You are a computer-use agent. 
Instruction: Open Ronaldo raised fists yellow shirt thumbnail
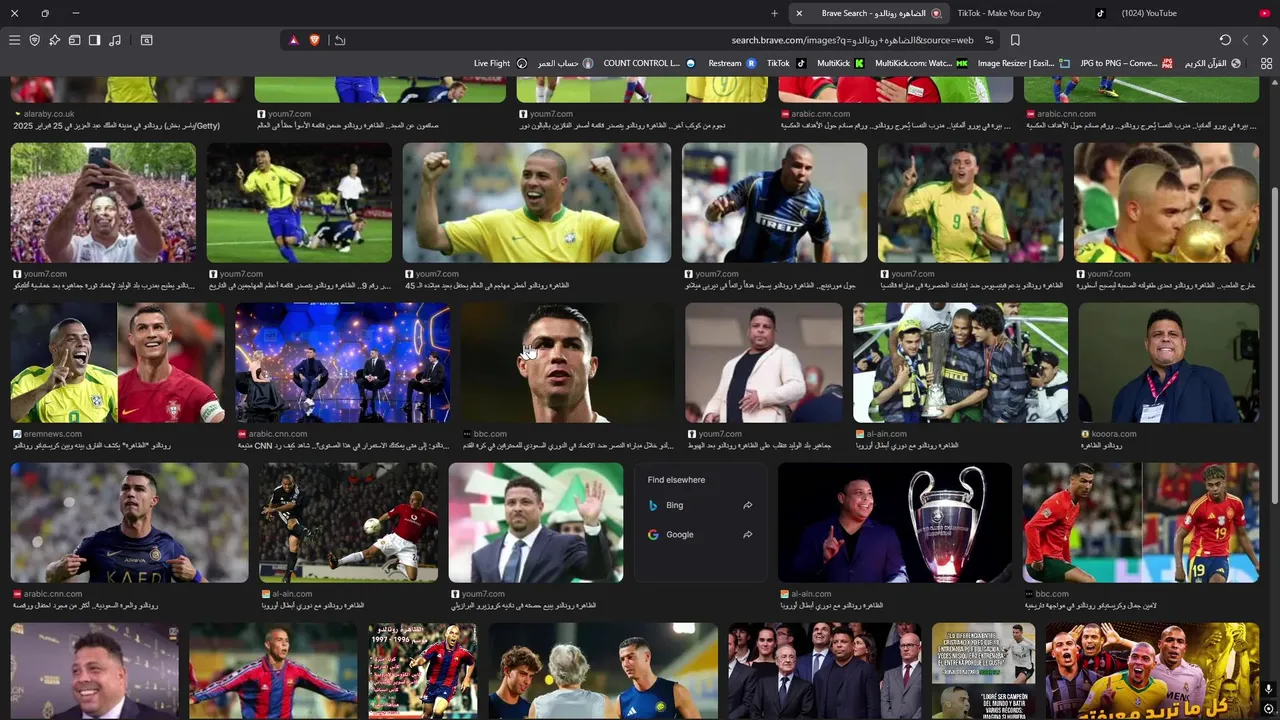pos(537,203)
